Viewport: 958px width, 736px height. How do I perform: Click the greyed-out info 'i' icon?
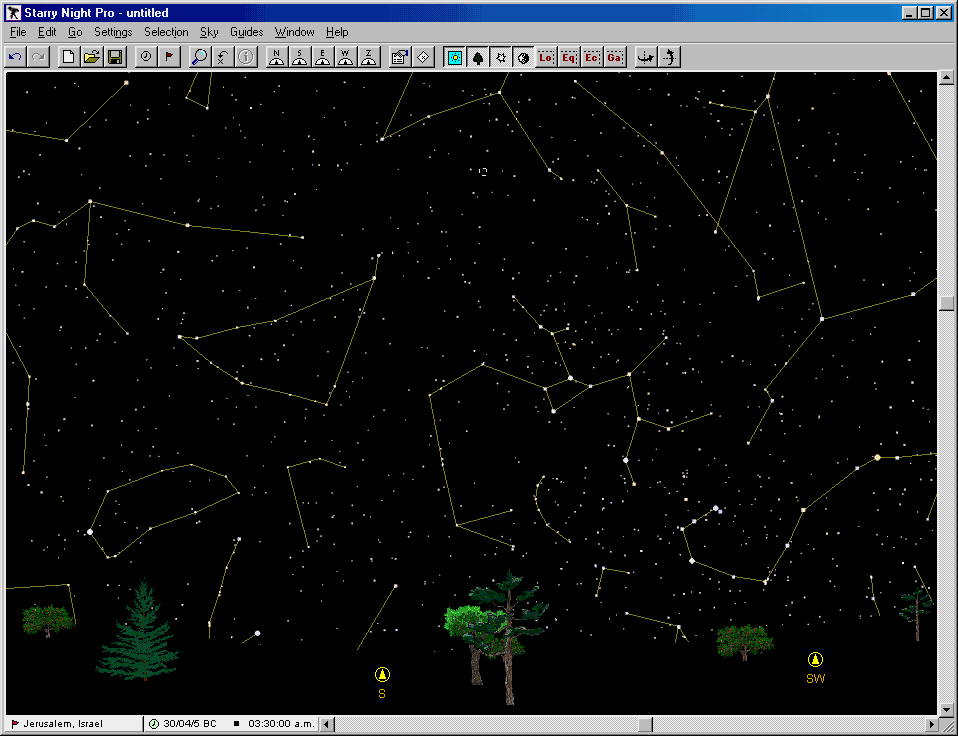coord(246,57)
